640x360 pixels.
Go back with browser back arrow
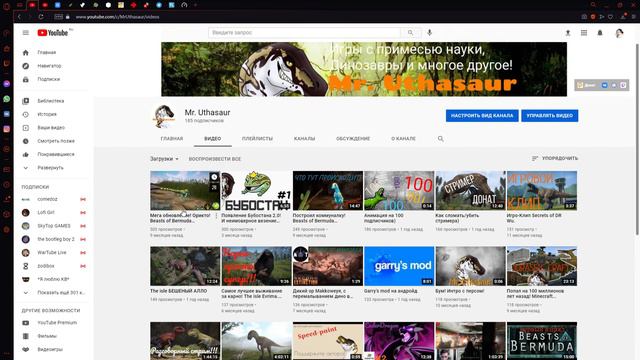point(19,17)
